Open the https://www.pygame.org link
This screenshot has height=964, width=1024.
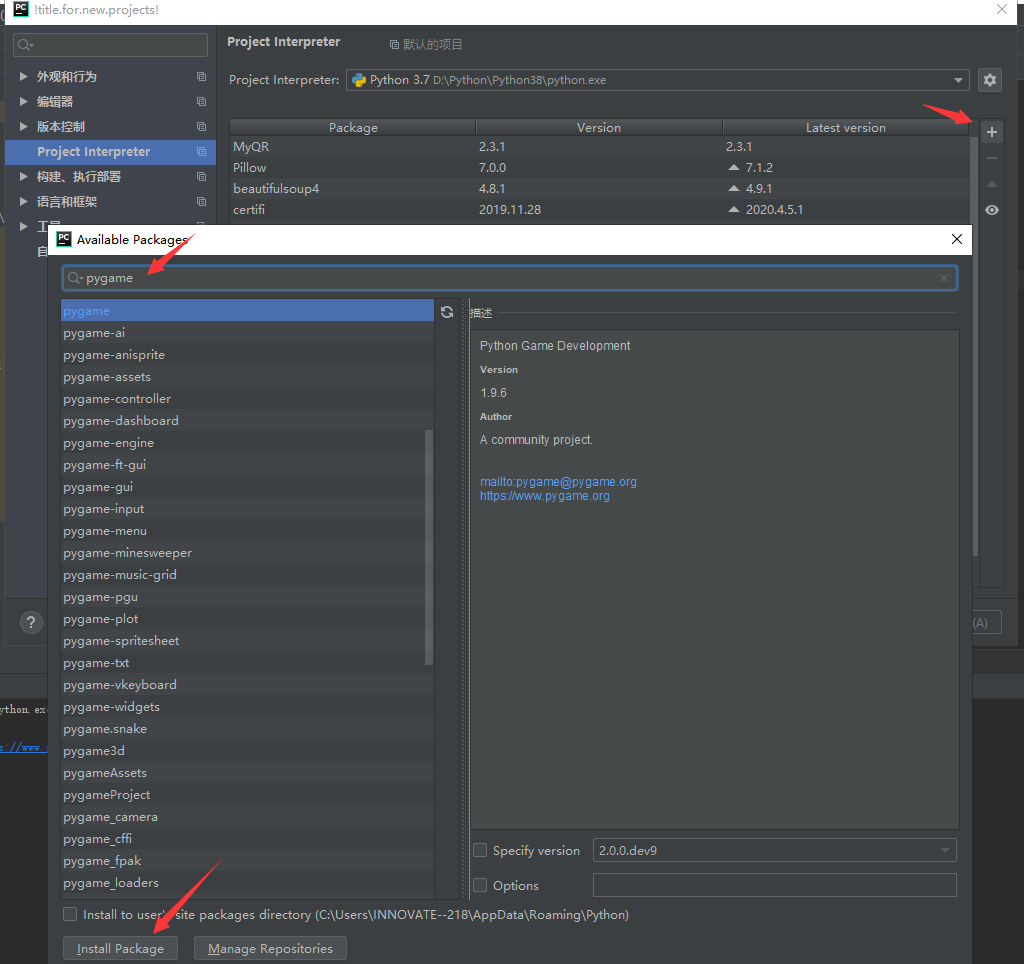545,496
